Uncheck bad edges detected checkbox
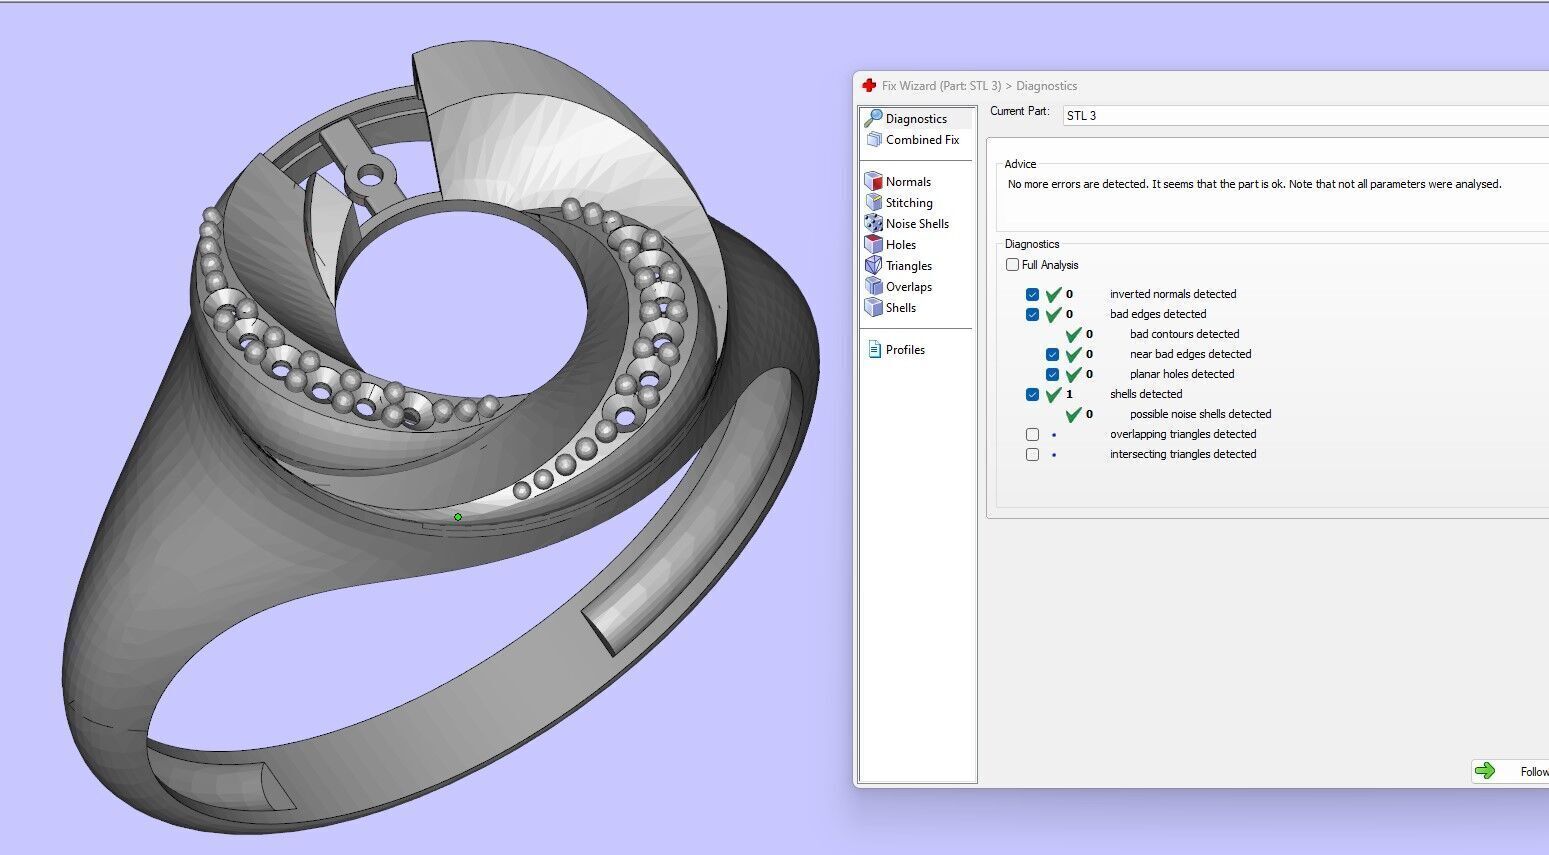This screenshot has width=1549, height=855. click(1032, 315)
